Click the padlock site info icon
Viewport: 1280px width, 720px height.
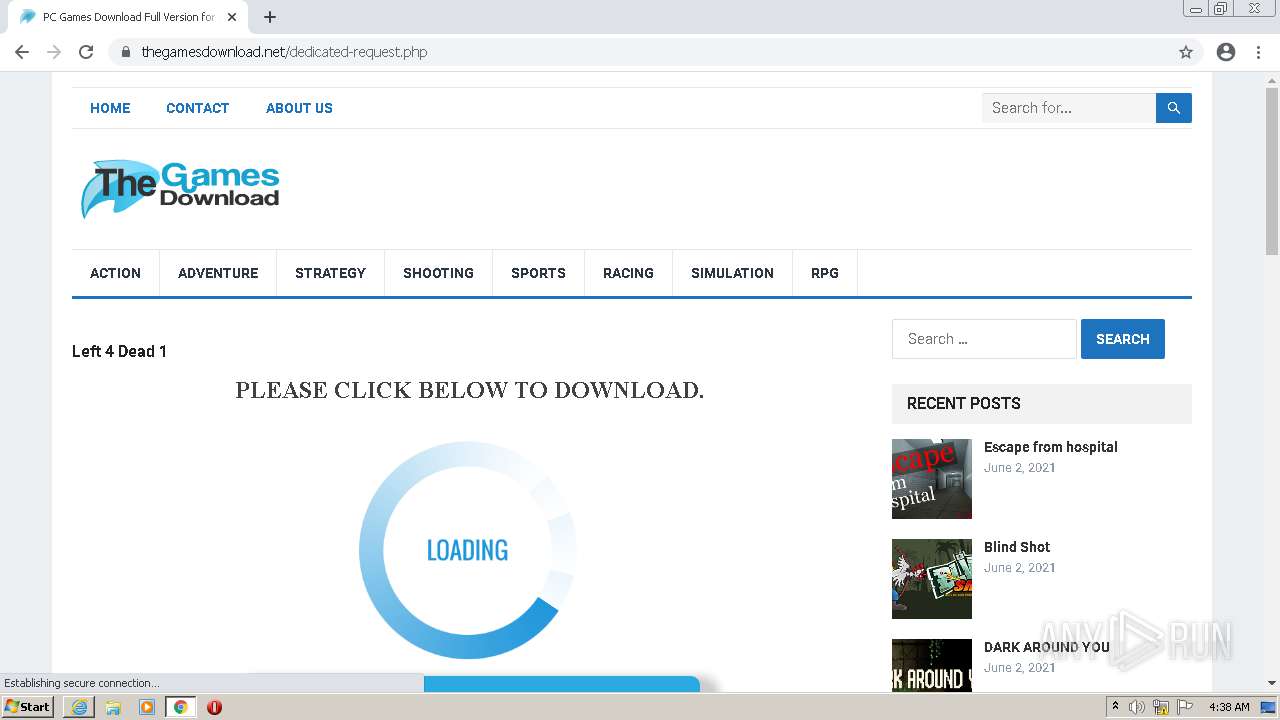tap(126, 52)
